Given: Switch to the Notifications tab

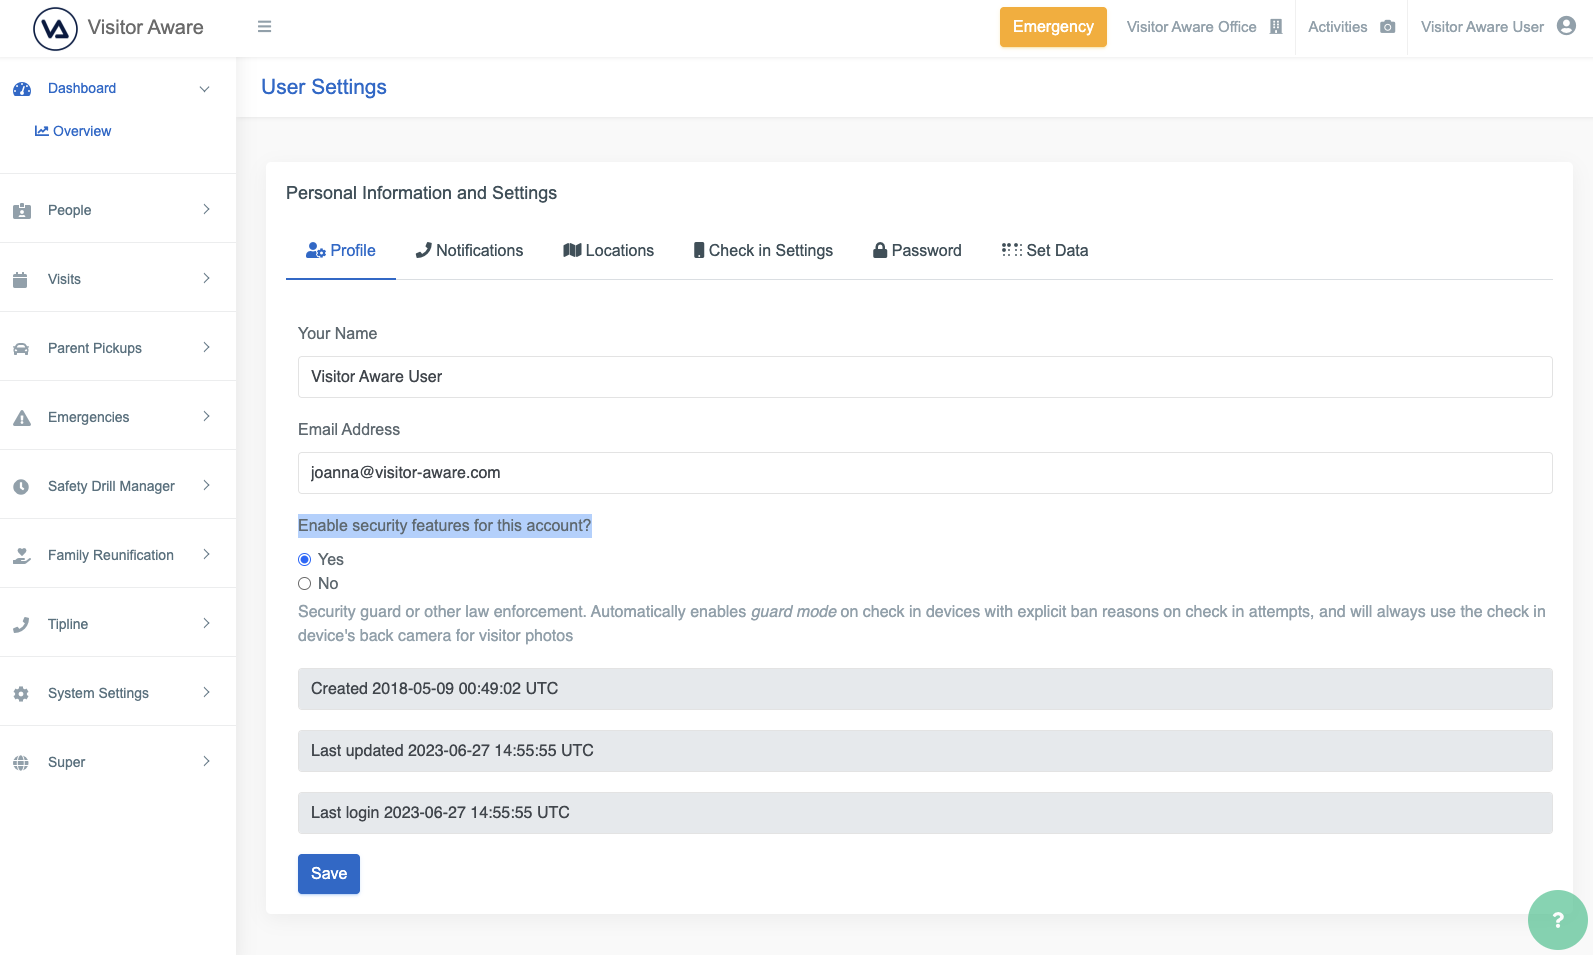Looking at the screenshot, I should tap(469, 251).
